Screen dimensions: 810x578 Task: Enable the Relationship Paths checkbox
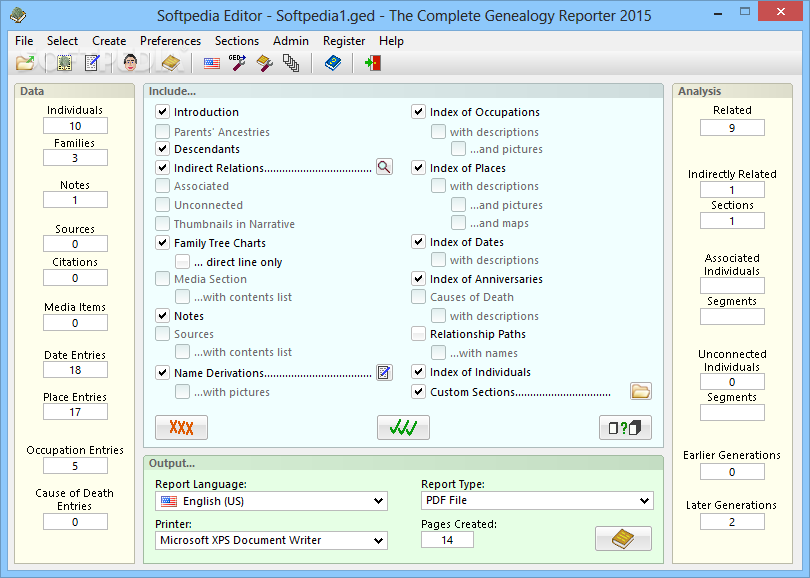418,334
